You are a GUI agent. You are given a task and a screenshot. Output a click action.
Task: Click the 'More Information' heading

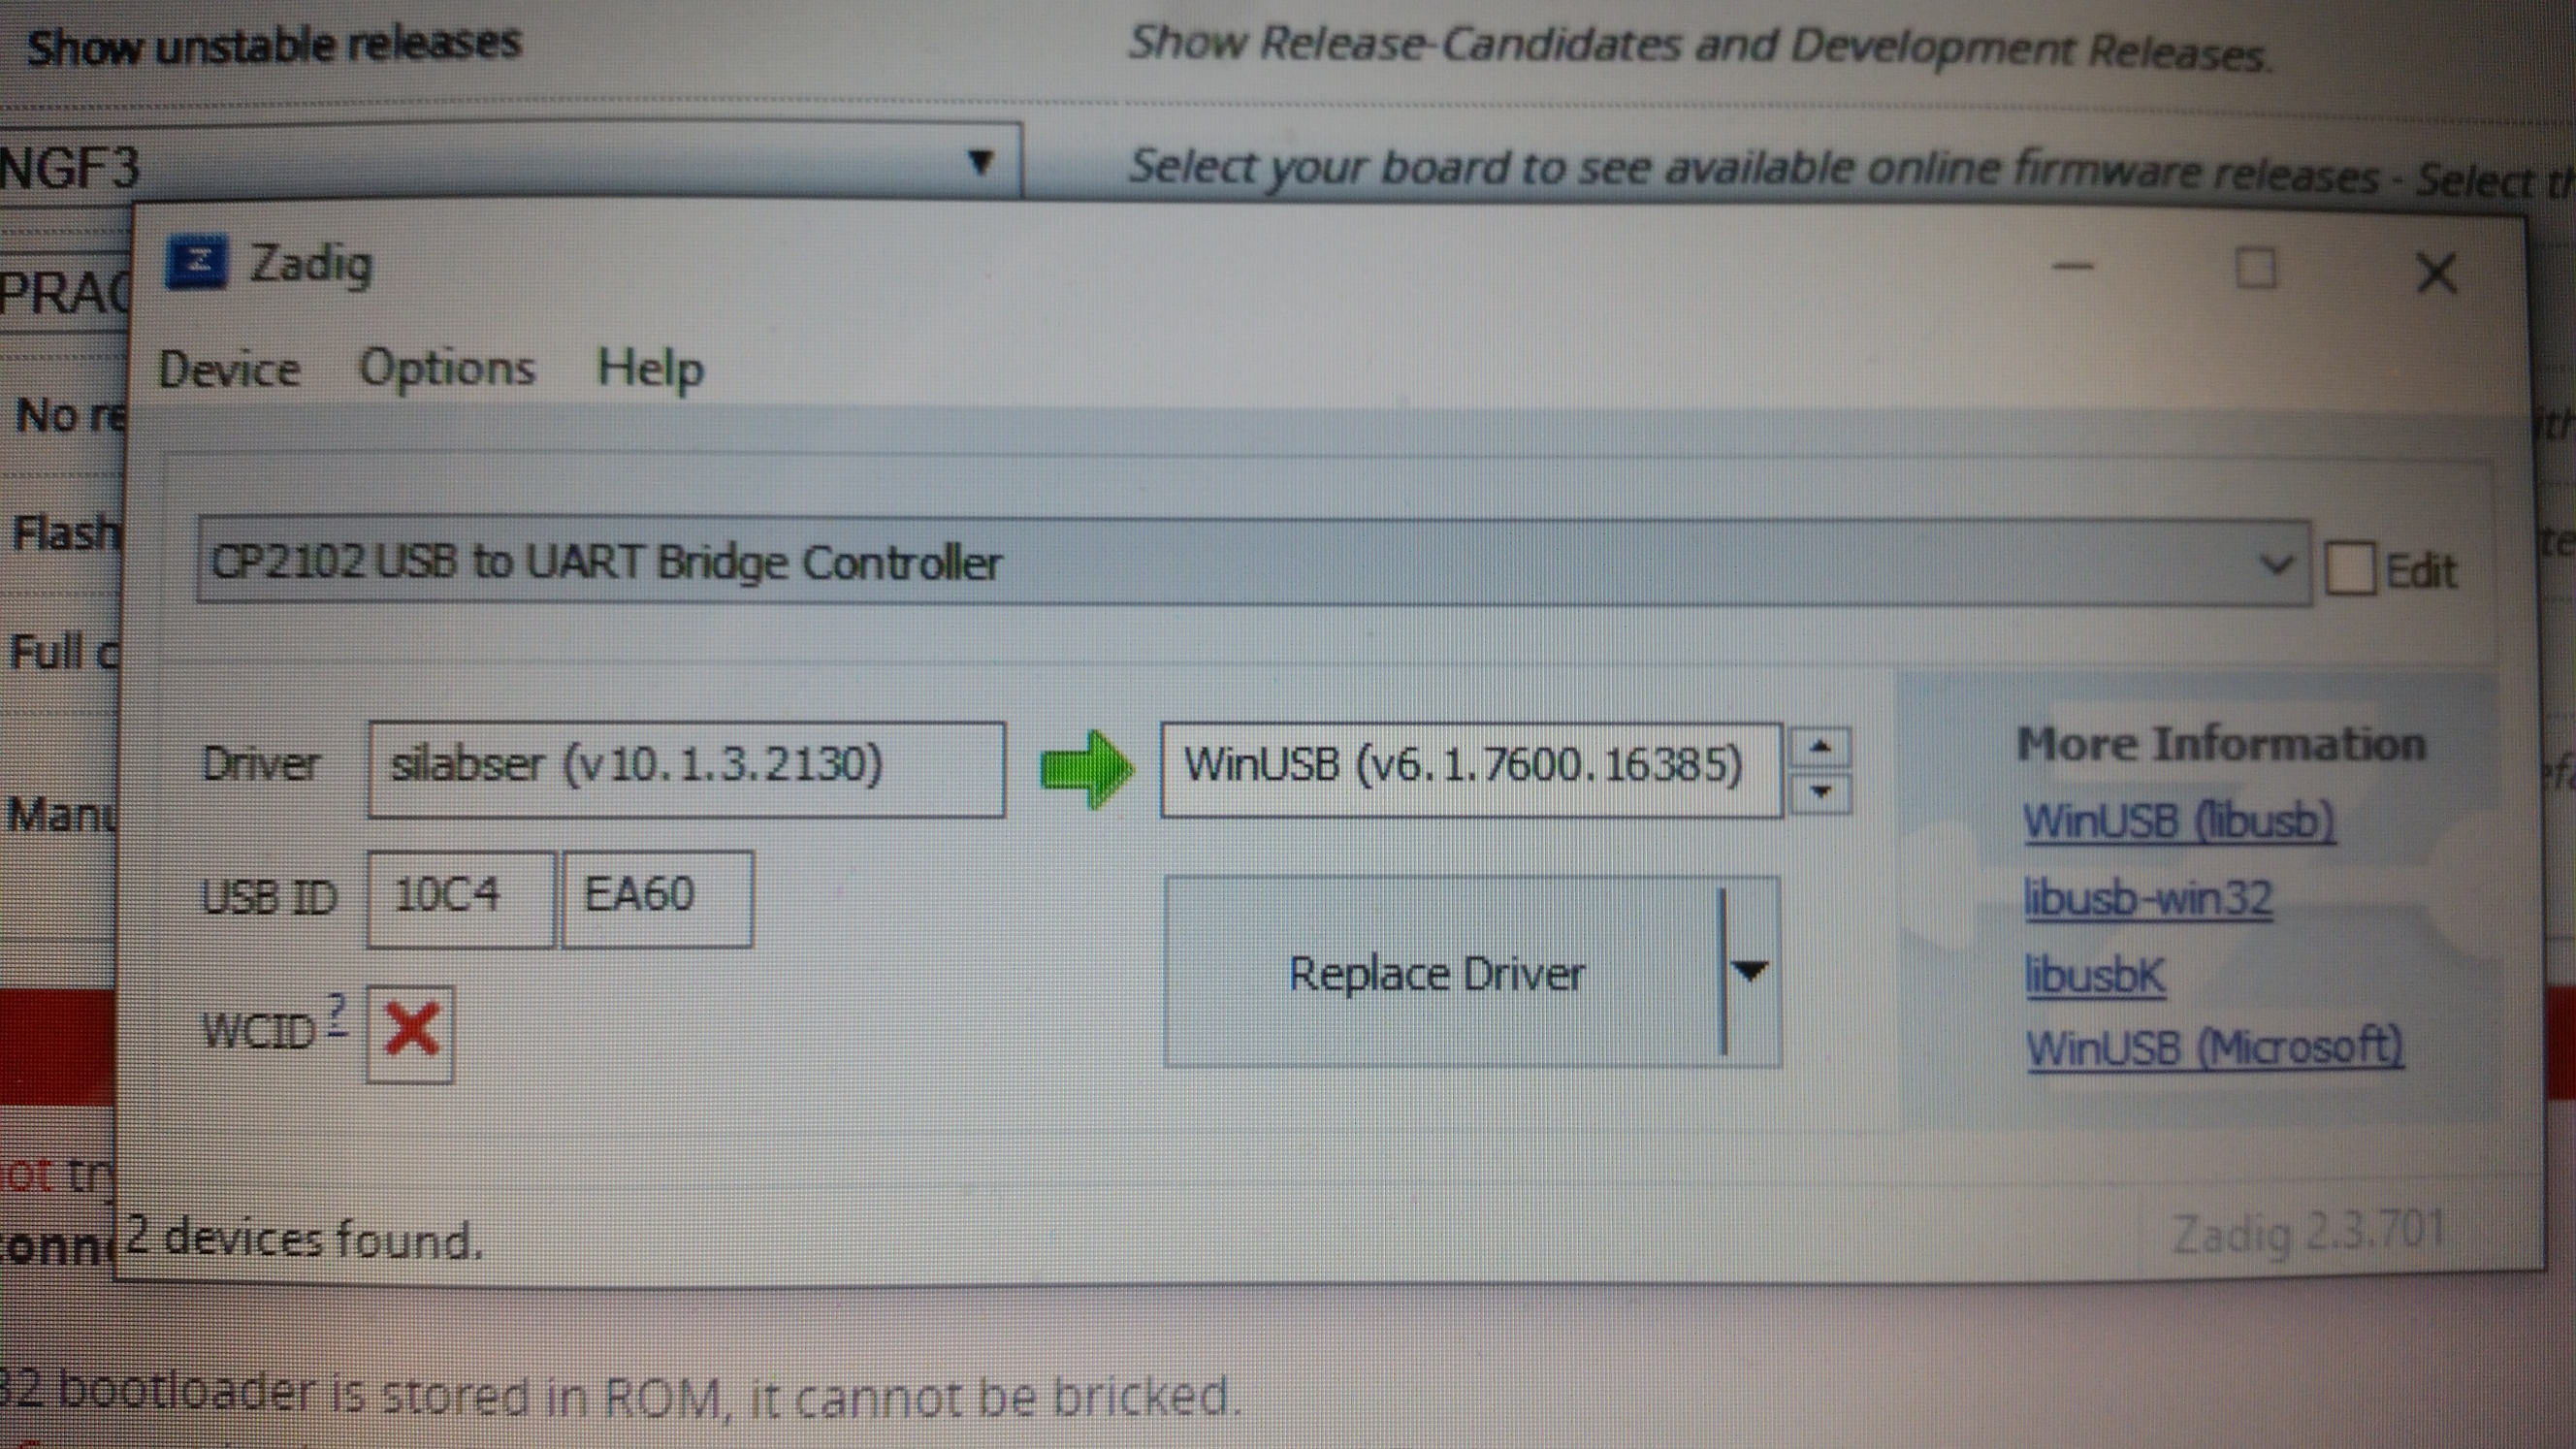point(2221,744)
